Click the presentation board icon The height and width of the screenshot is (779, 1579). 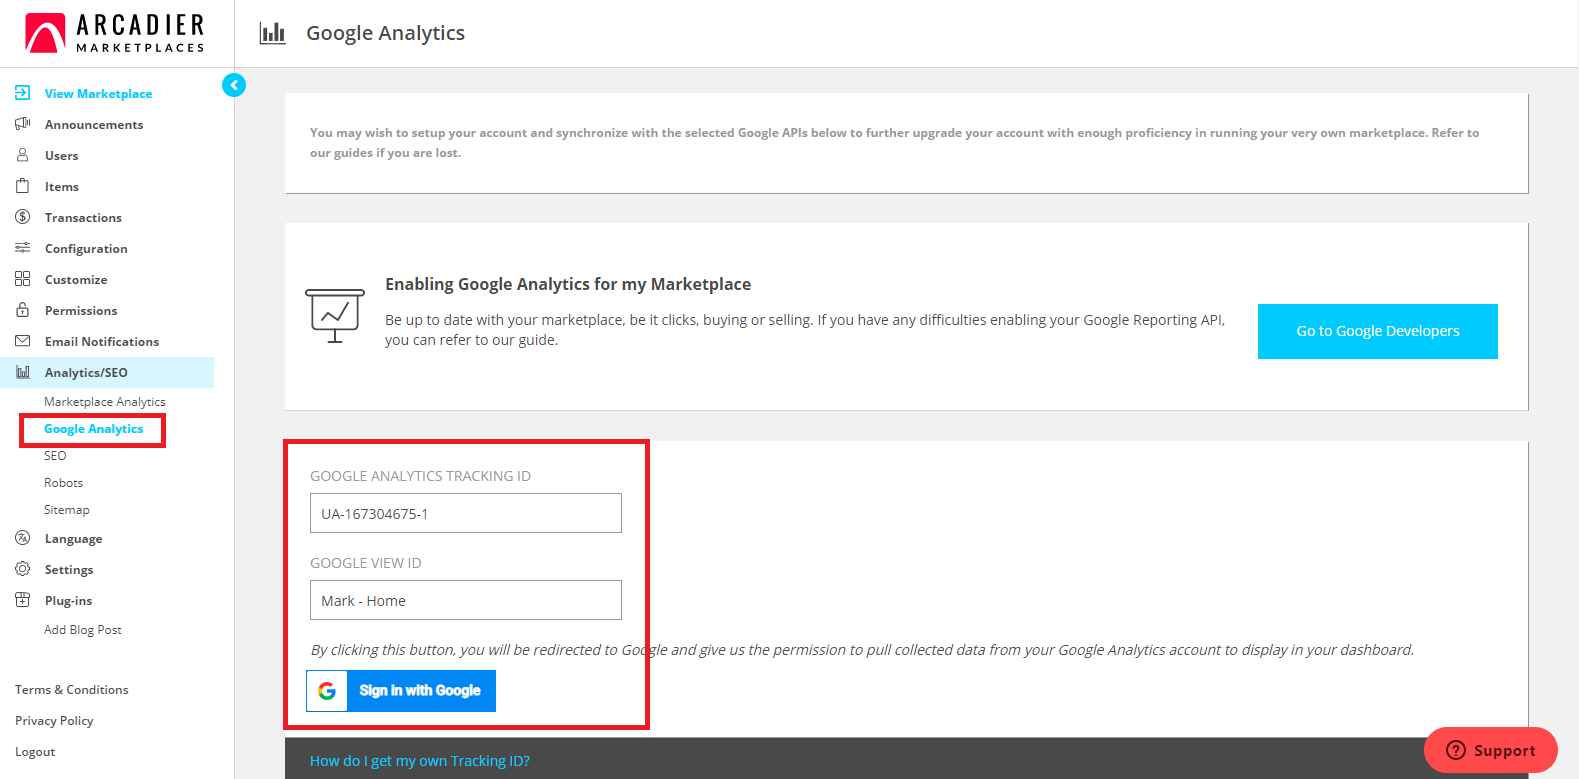pyautogui.click(x=335, y=315)
